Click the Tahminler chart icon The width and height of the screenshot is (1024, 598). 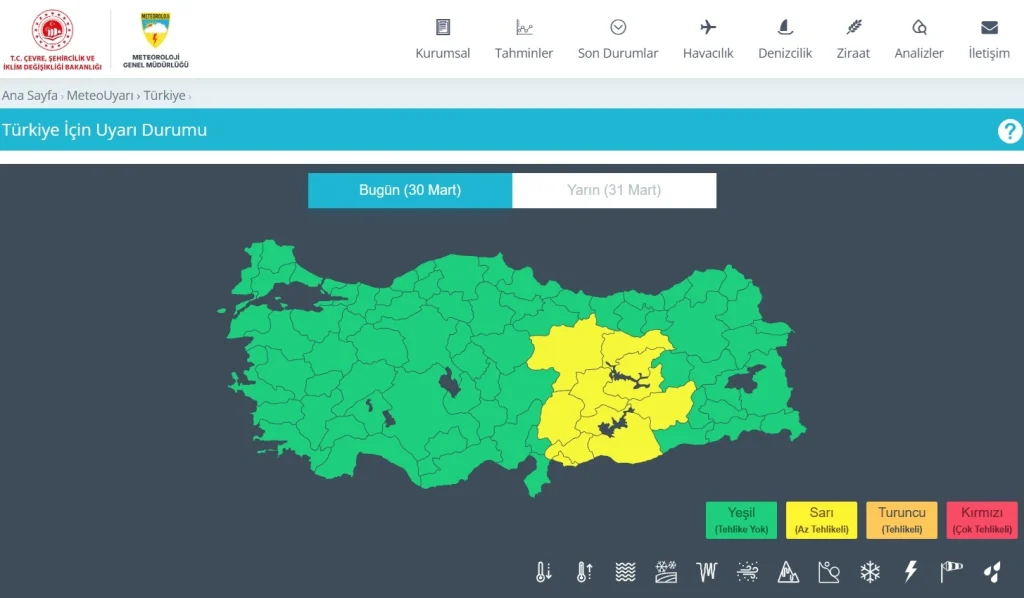[x=524, y=27]
